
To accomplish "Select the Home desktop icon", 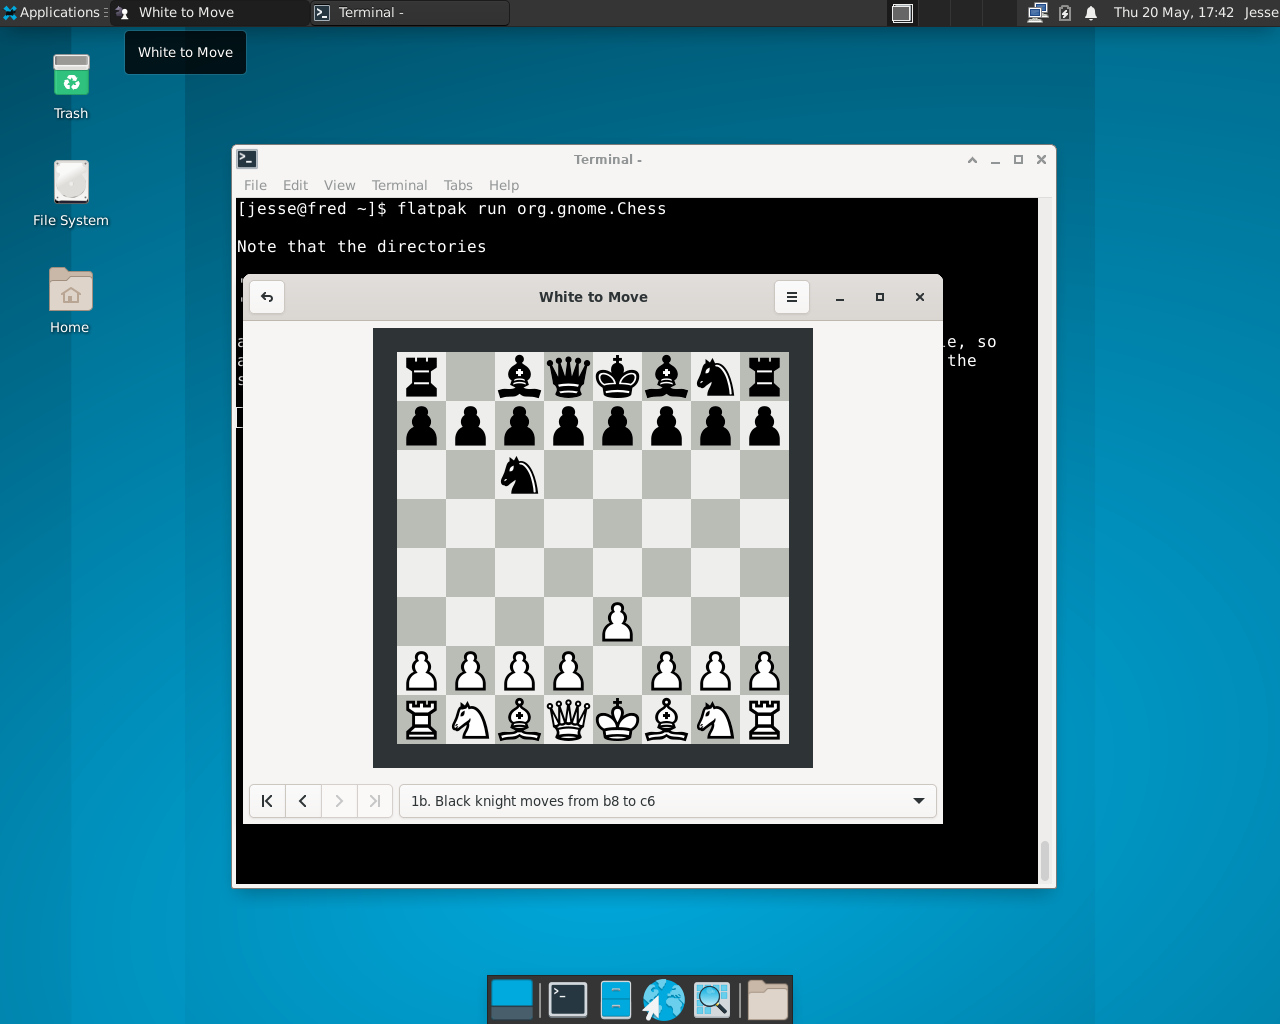I will pos(70,301).
